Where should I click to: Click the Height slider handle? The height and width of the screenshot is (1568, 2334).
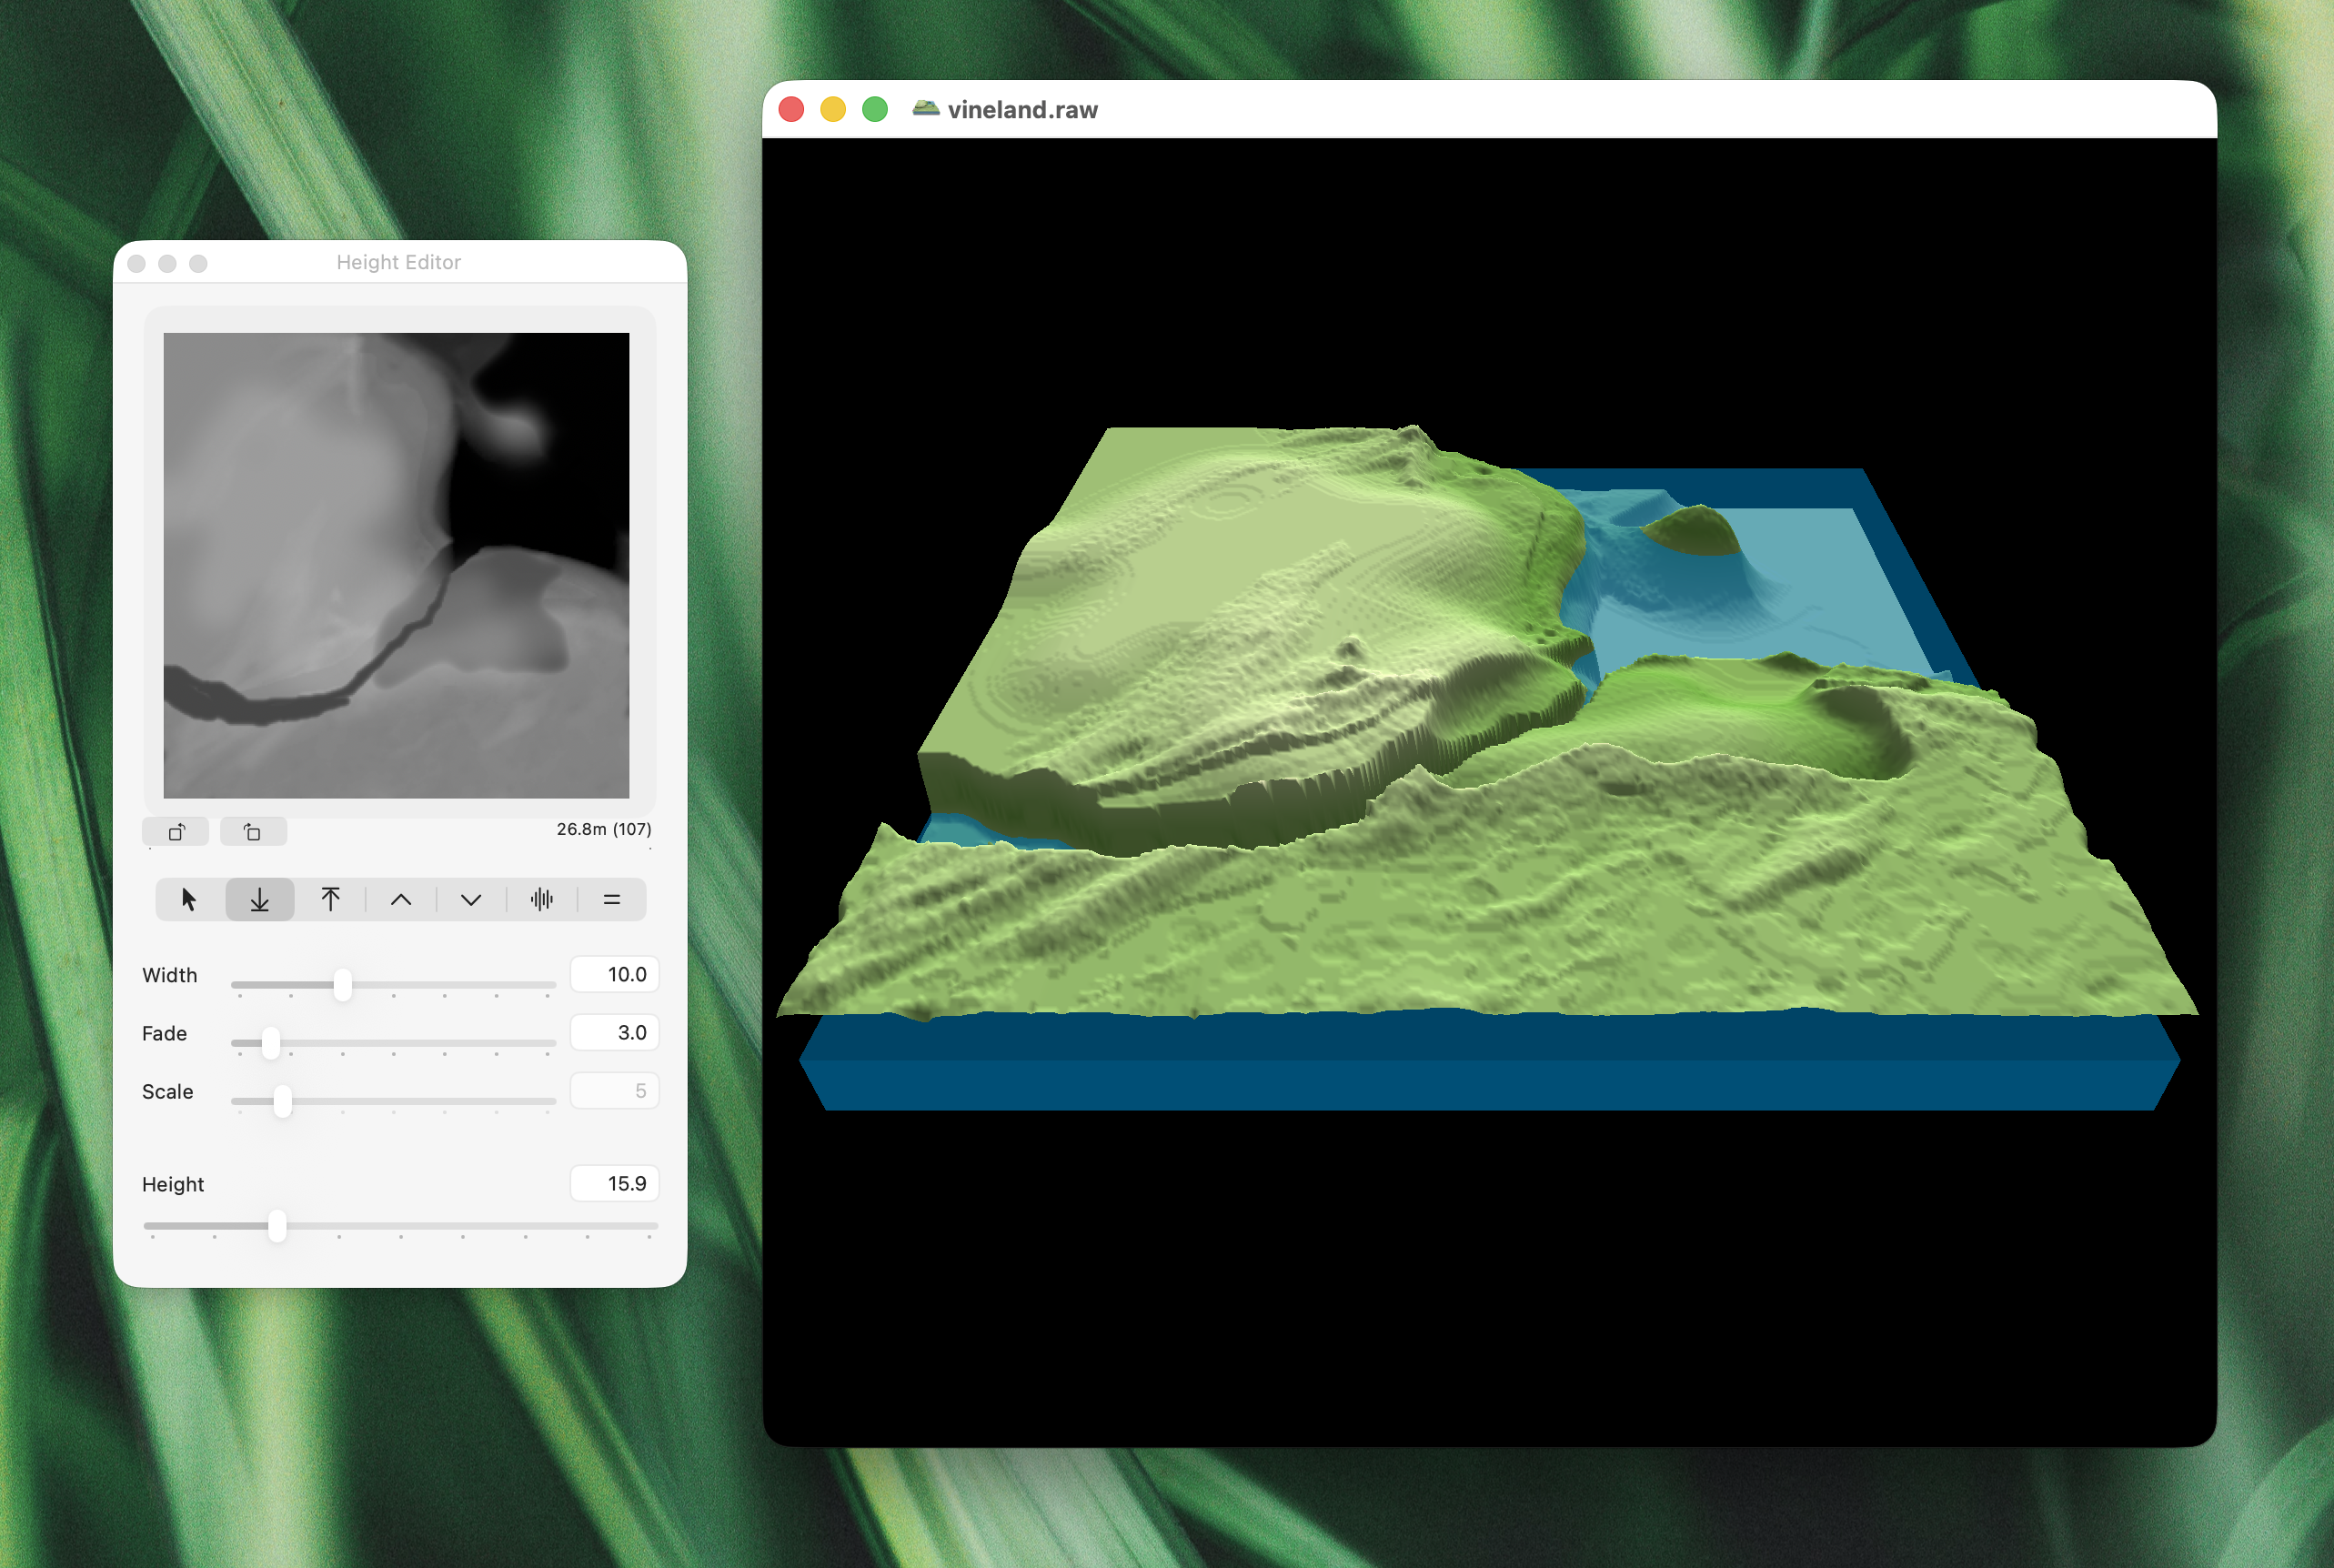click(x=277, y=1226)
